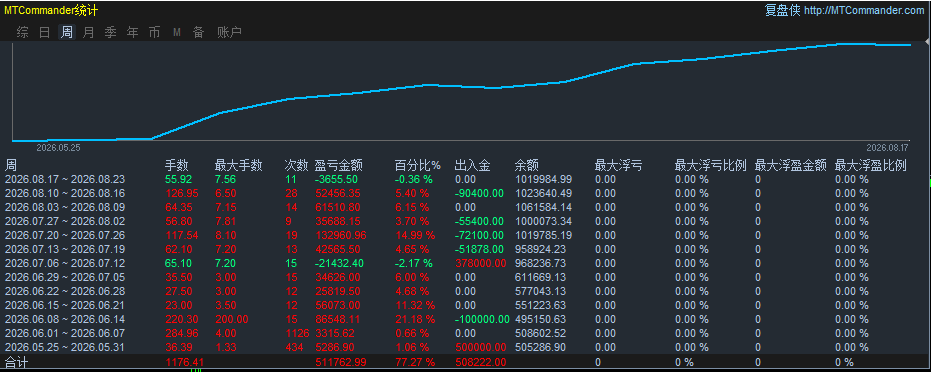Select week row 2026.06.01 ~ 2026.06.07
931x372 pixels.
466,333
